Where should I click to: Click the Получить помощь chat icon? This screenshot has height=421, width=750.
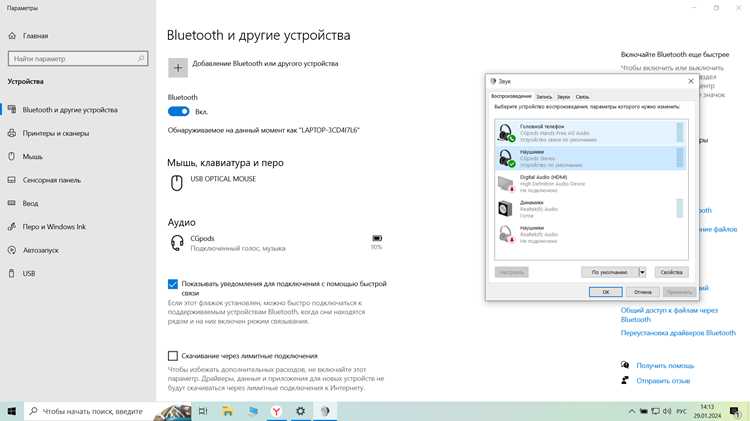[625, 365]
